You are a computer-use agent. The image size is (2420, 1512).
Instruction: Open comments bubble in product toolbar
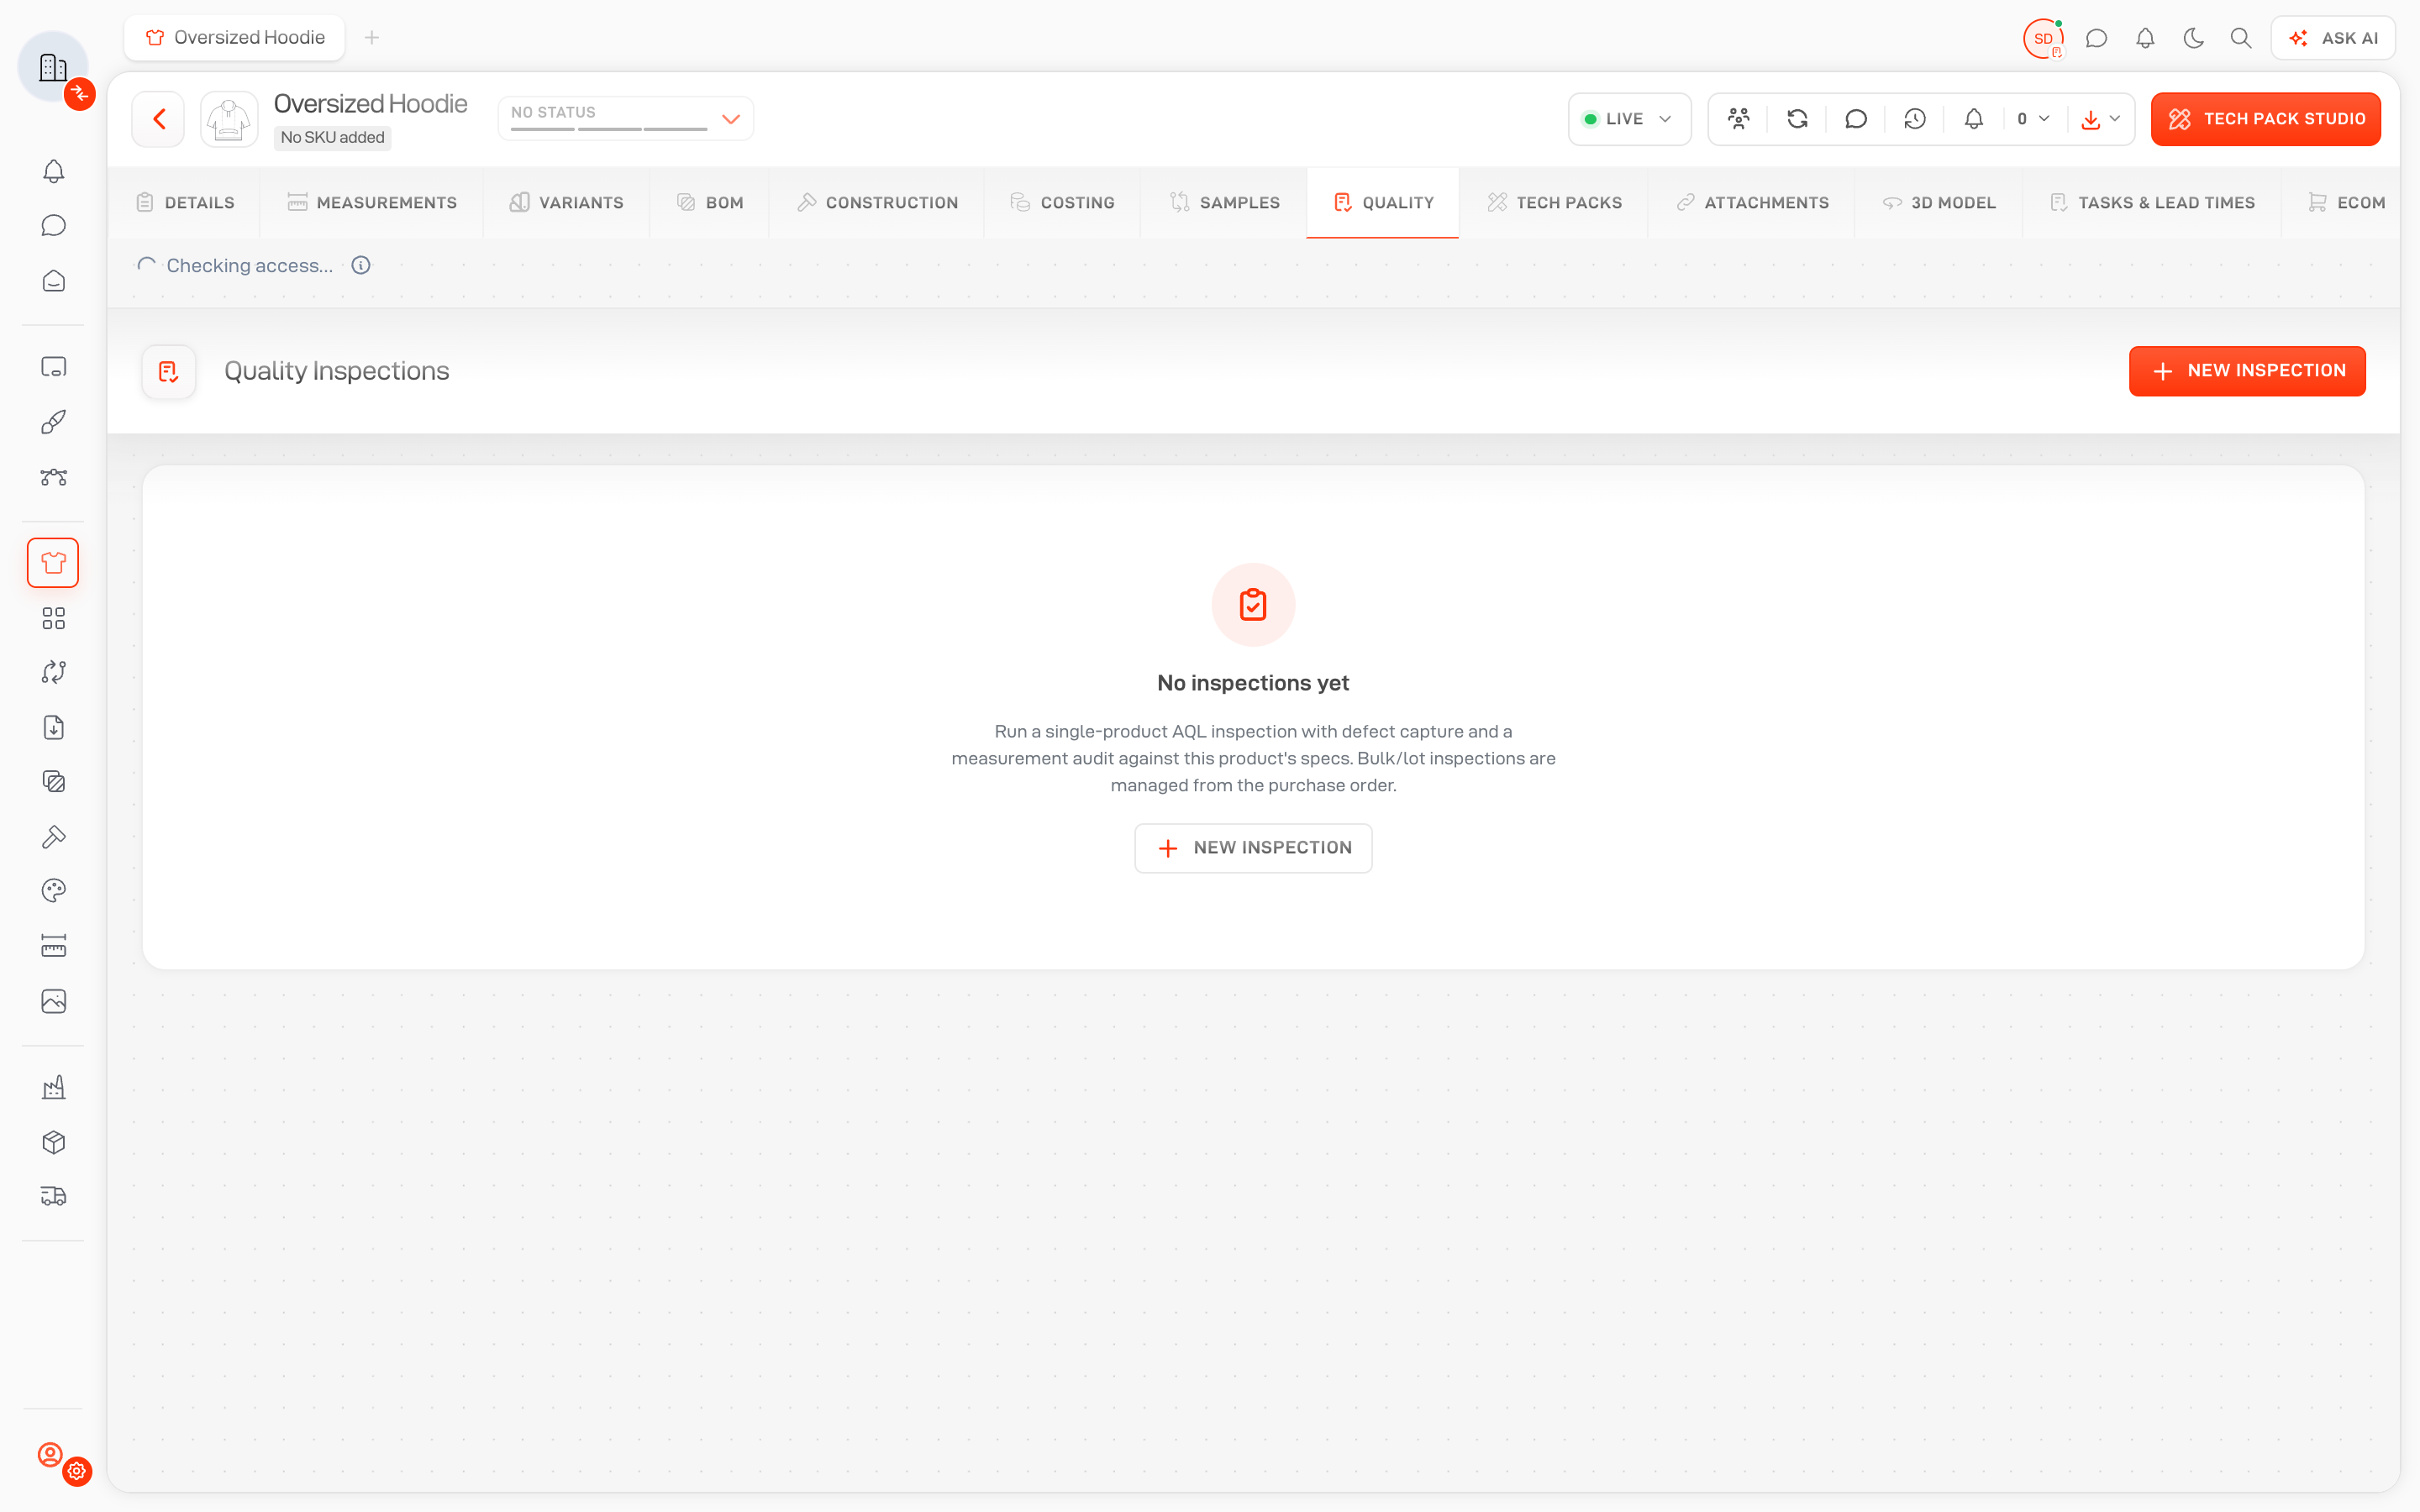[1856, 119]
